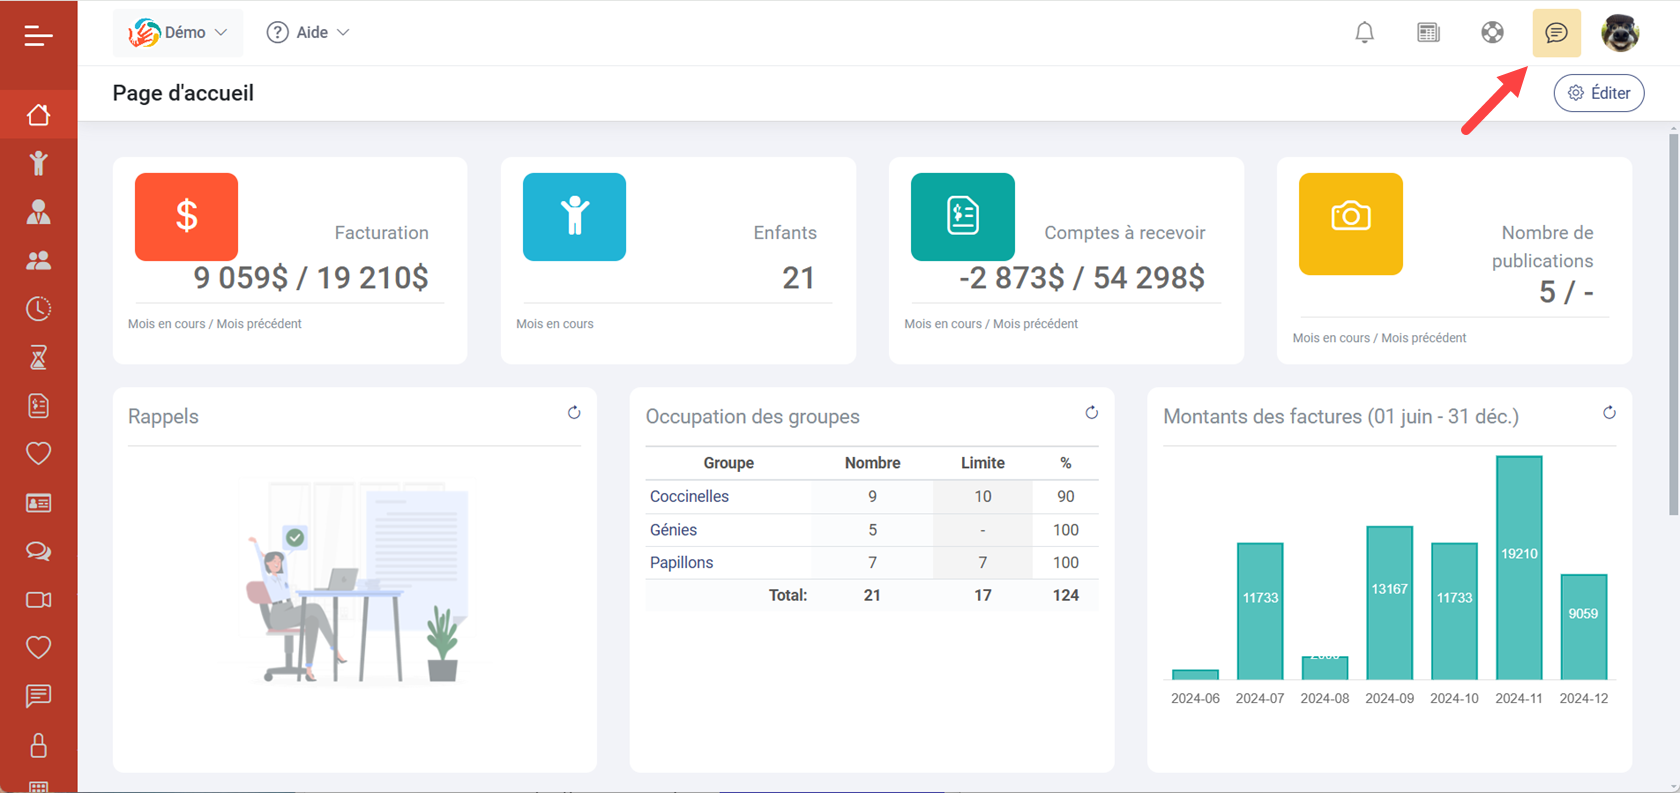Click the support lifebuoy icon

point(1492,33)
